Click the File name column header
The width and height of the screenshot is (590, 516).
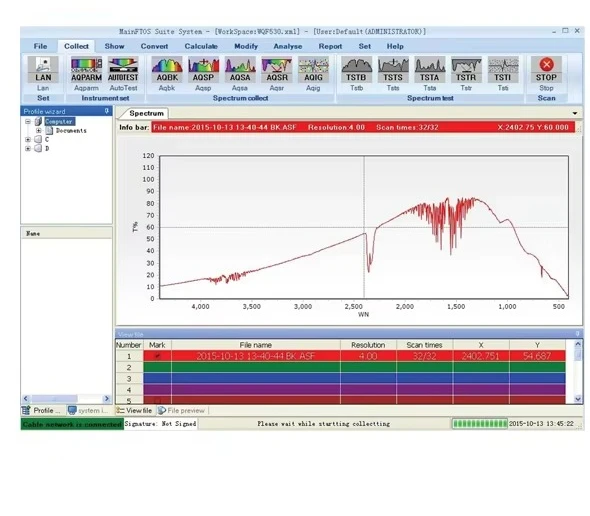[x=255, y=345]
